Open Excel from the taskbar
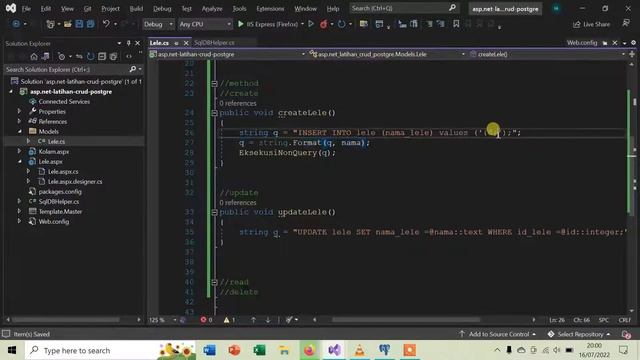640x360 pixels. point(259,350)
